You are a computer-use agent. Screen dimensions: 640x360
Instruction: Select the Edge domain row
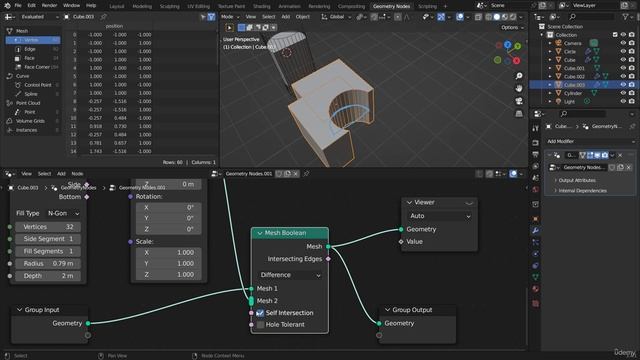[x=33, y=49]
